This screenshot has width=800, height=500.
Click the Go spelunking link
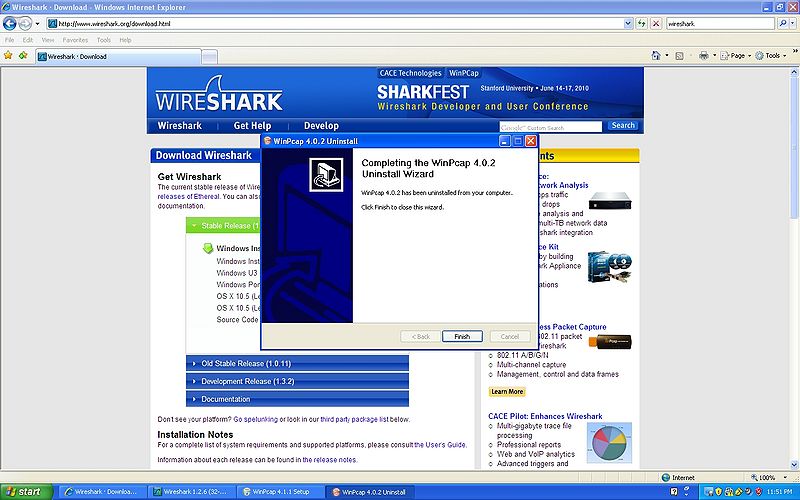pos(256,419)
